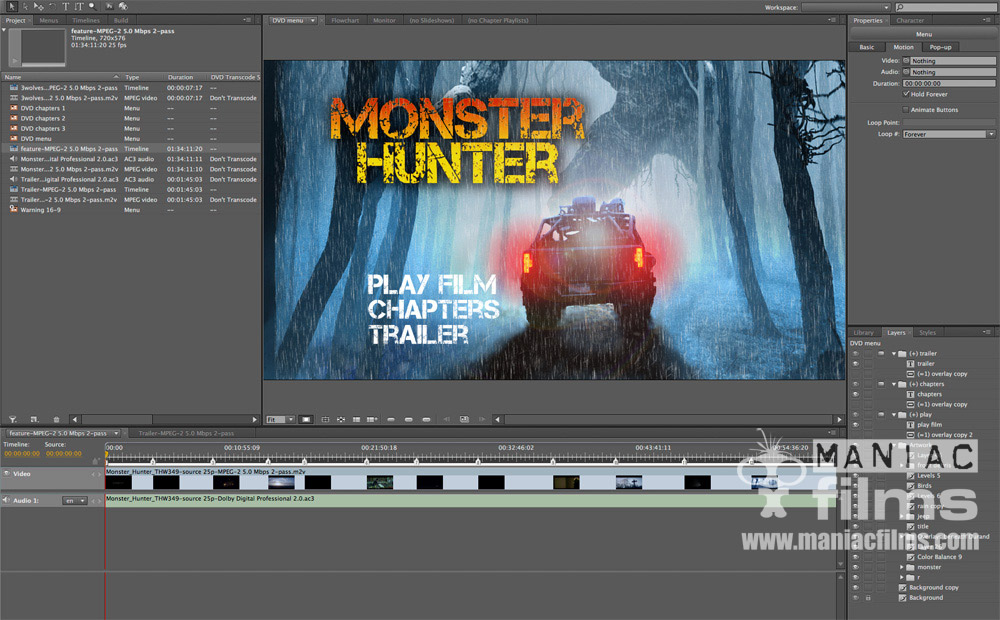Click the timeline playhead at 00:00
Image resolution: width=1000 pixels, height=620 pixels.
click(x=106, y=455)
